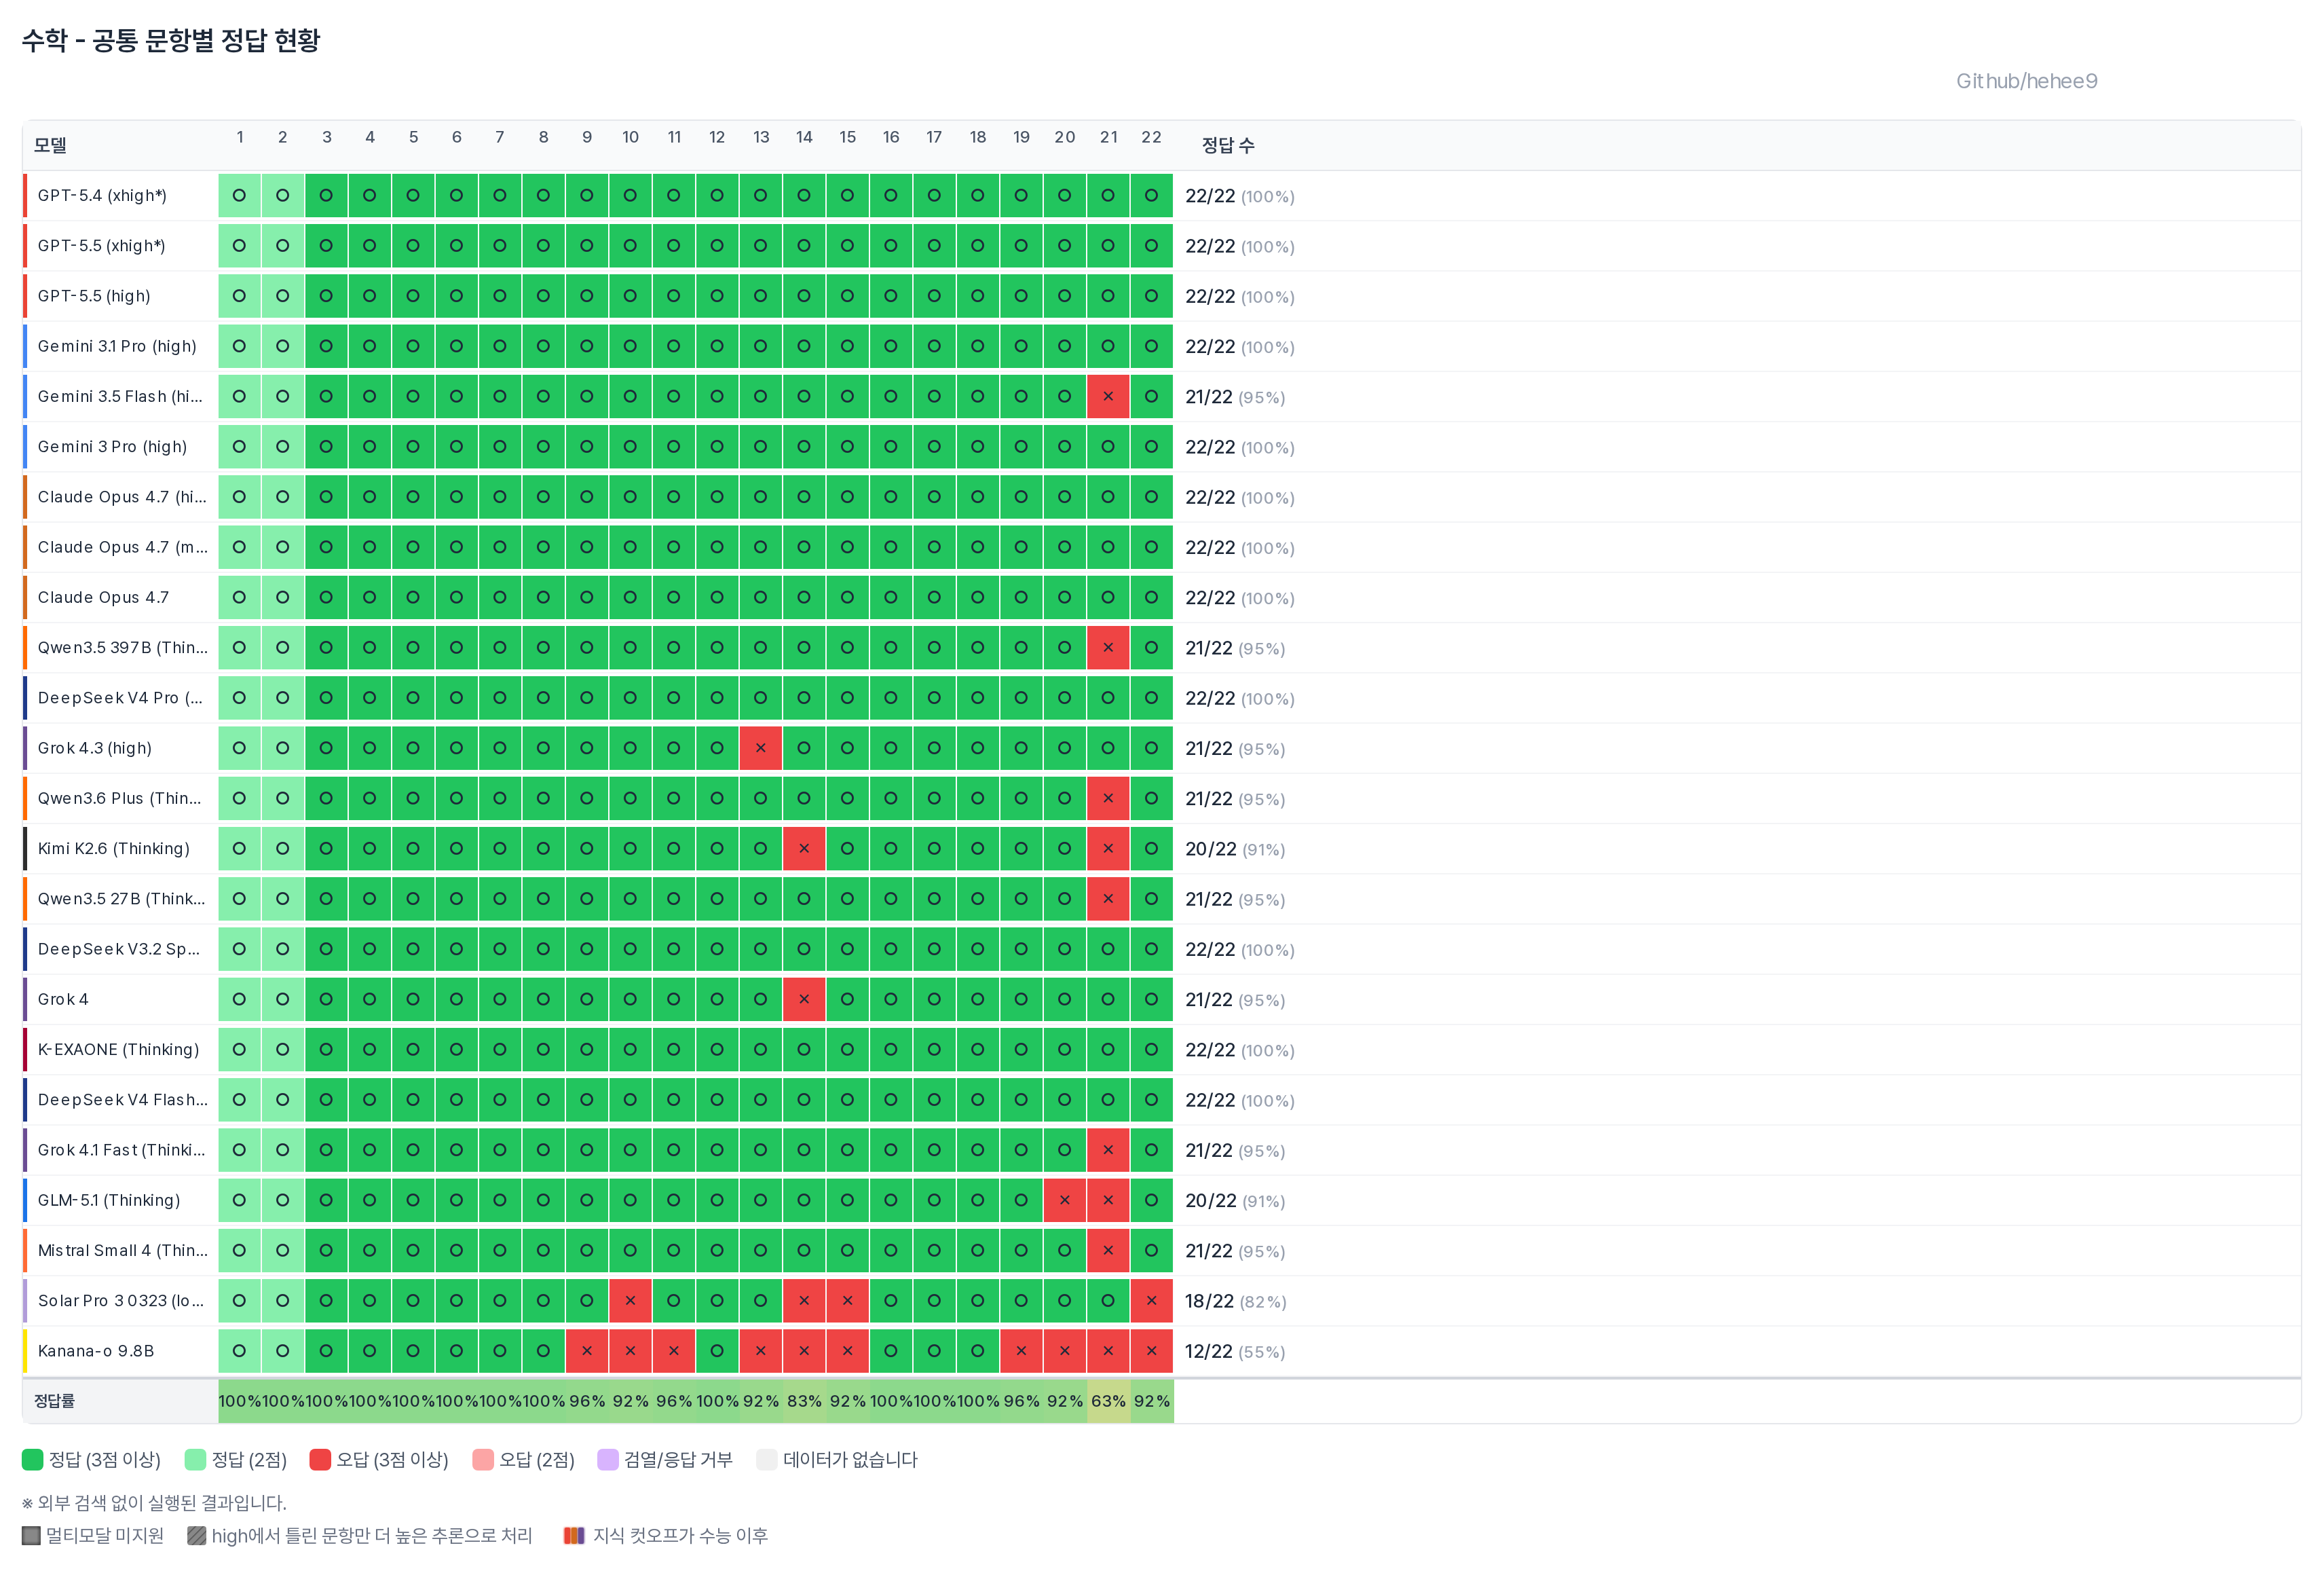Click the multicolor icon beside '지식 컷오프가 수능 이후'

point(574,1535)
